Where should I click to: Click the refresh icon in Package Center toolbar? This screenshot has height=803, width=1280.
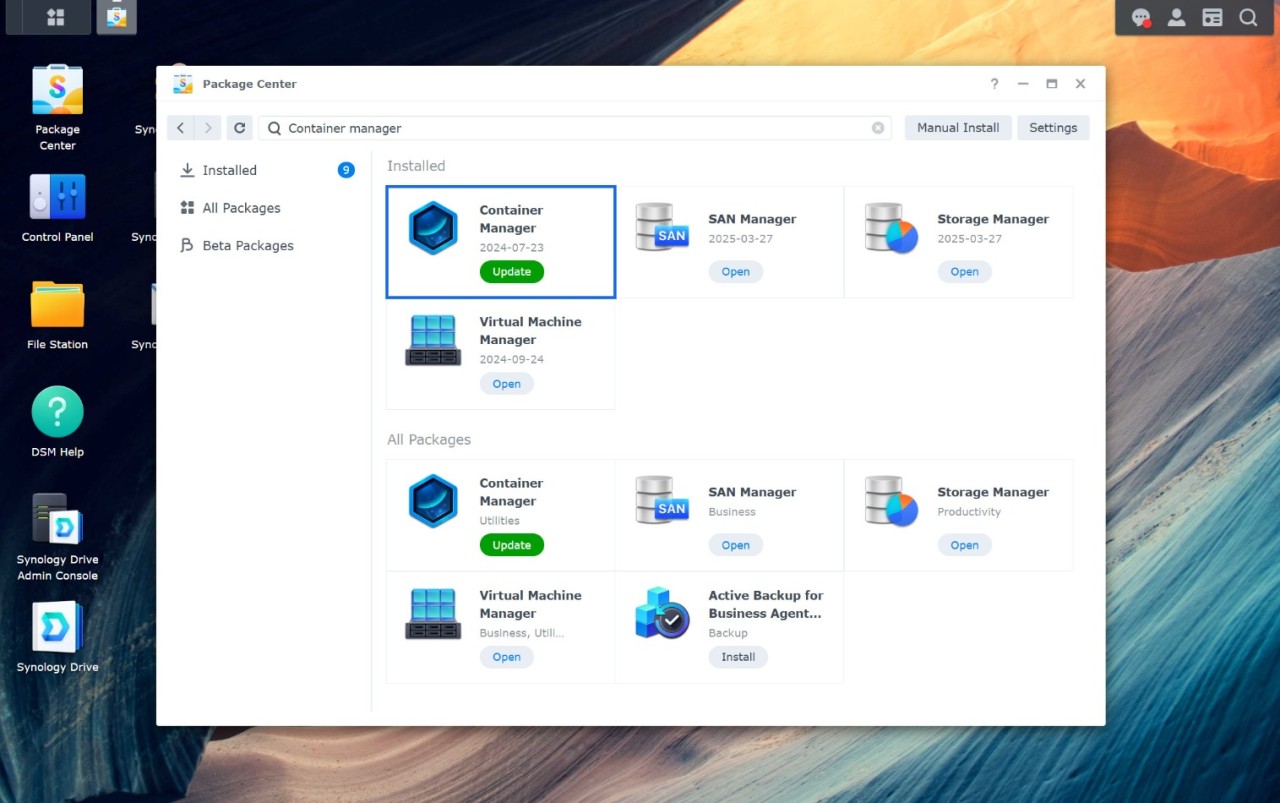click(x=239, y=128)
